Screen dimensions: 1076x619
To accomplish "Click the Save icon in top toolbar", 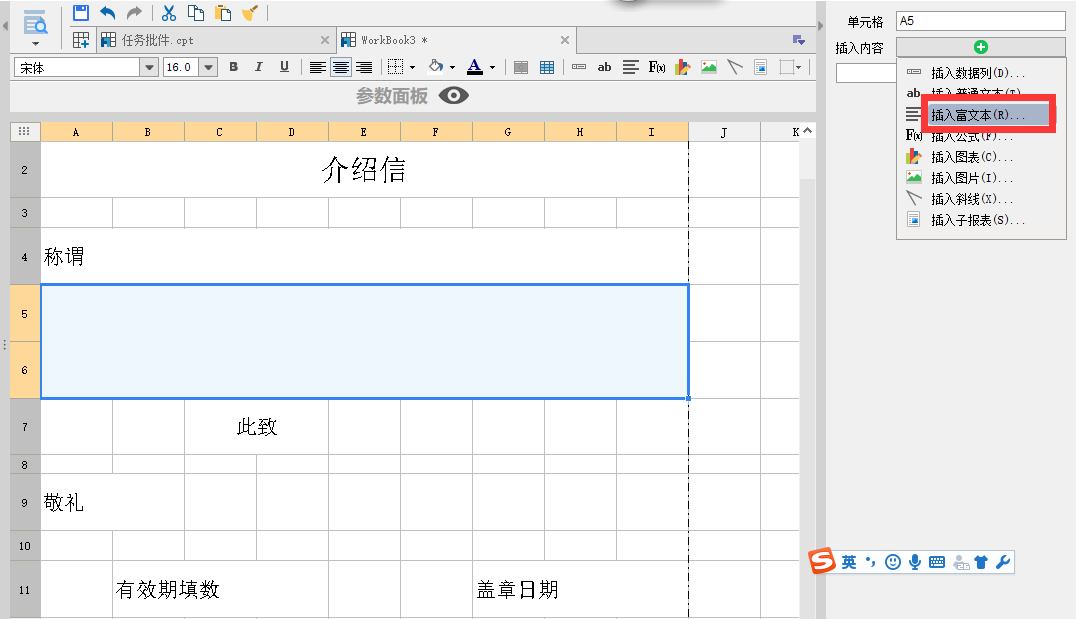I will (81, 12).
